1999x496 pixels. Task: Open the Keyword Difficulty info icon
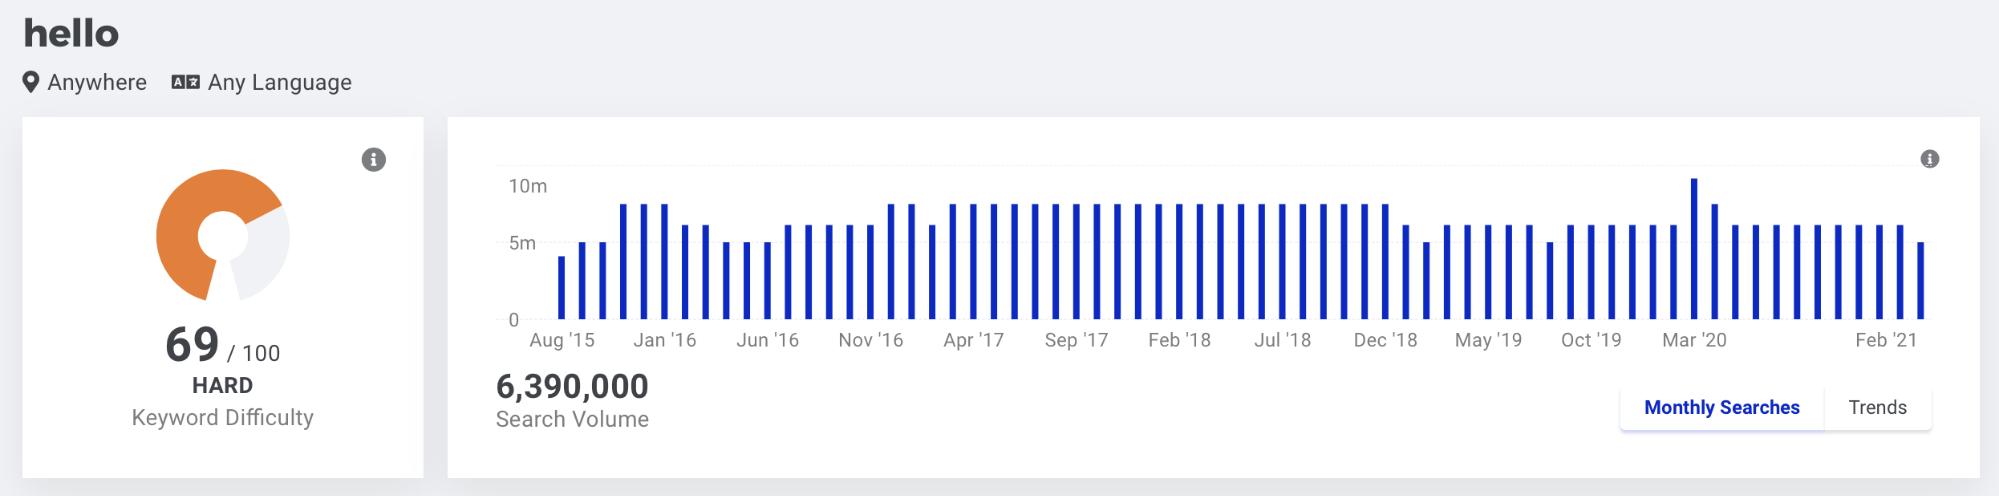(x=374, y=160)
